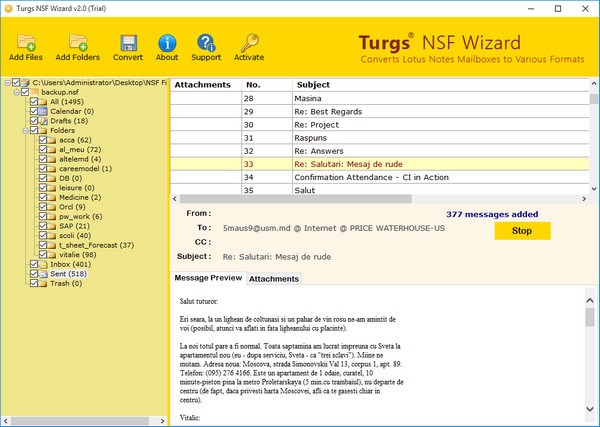
Task: Click the Stop button
Action: pyautogui.click(x=522, y=231)
